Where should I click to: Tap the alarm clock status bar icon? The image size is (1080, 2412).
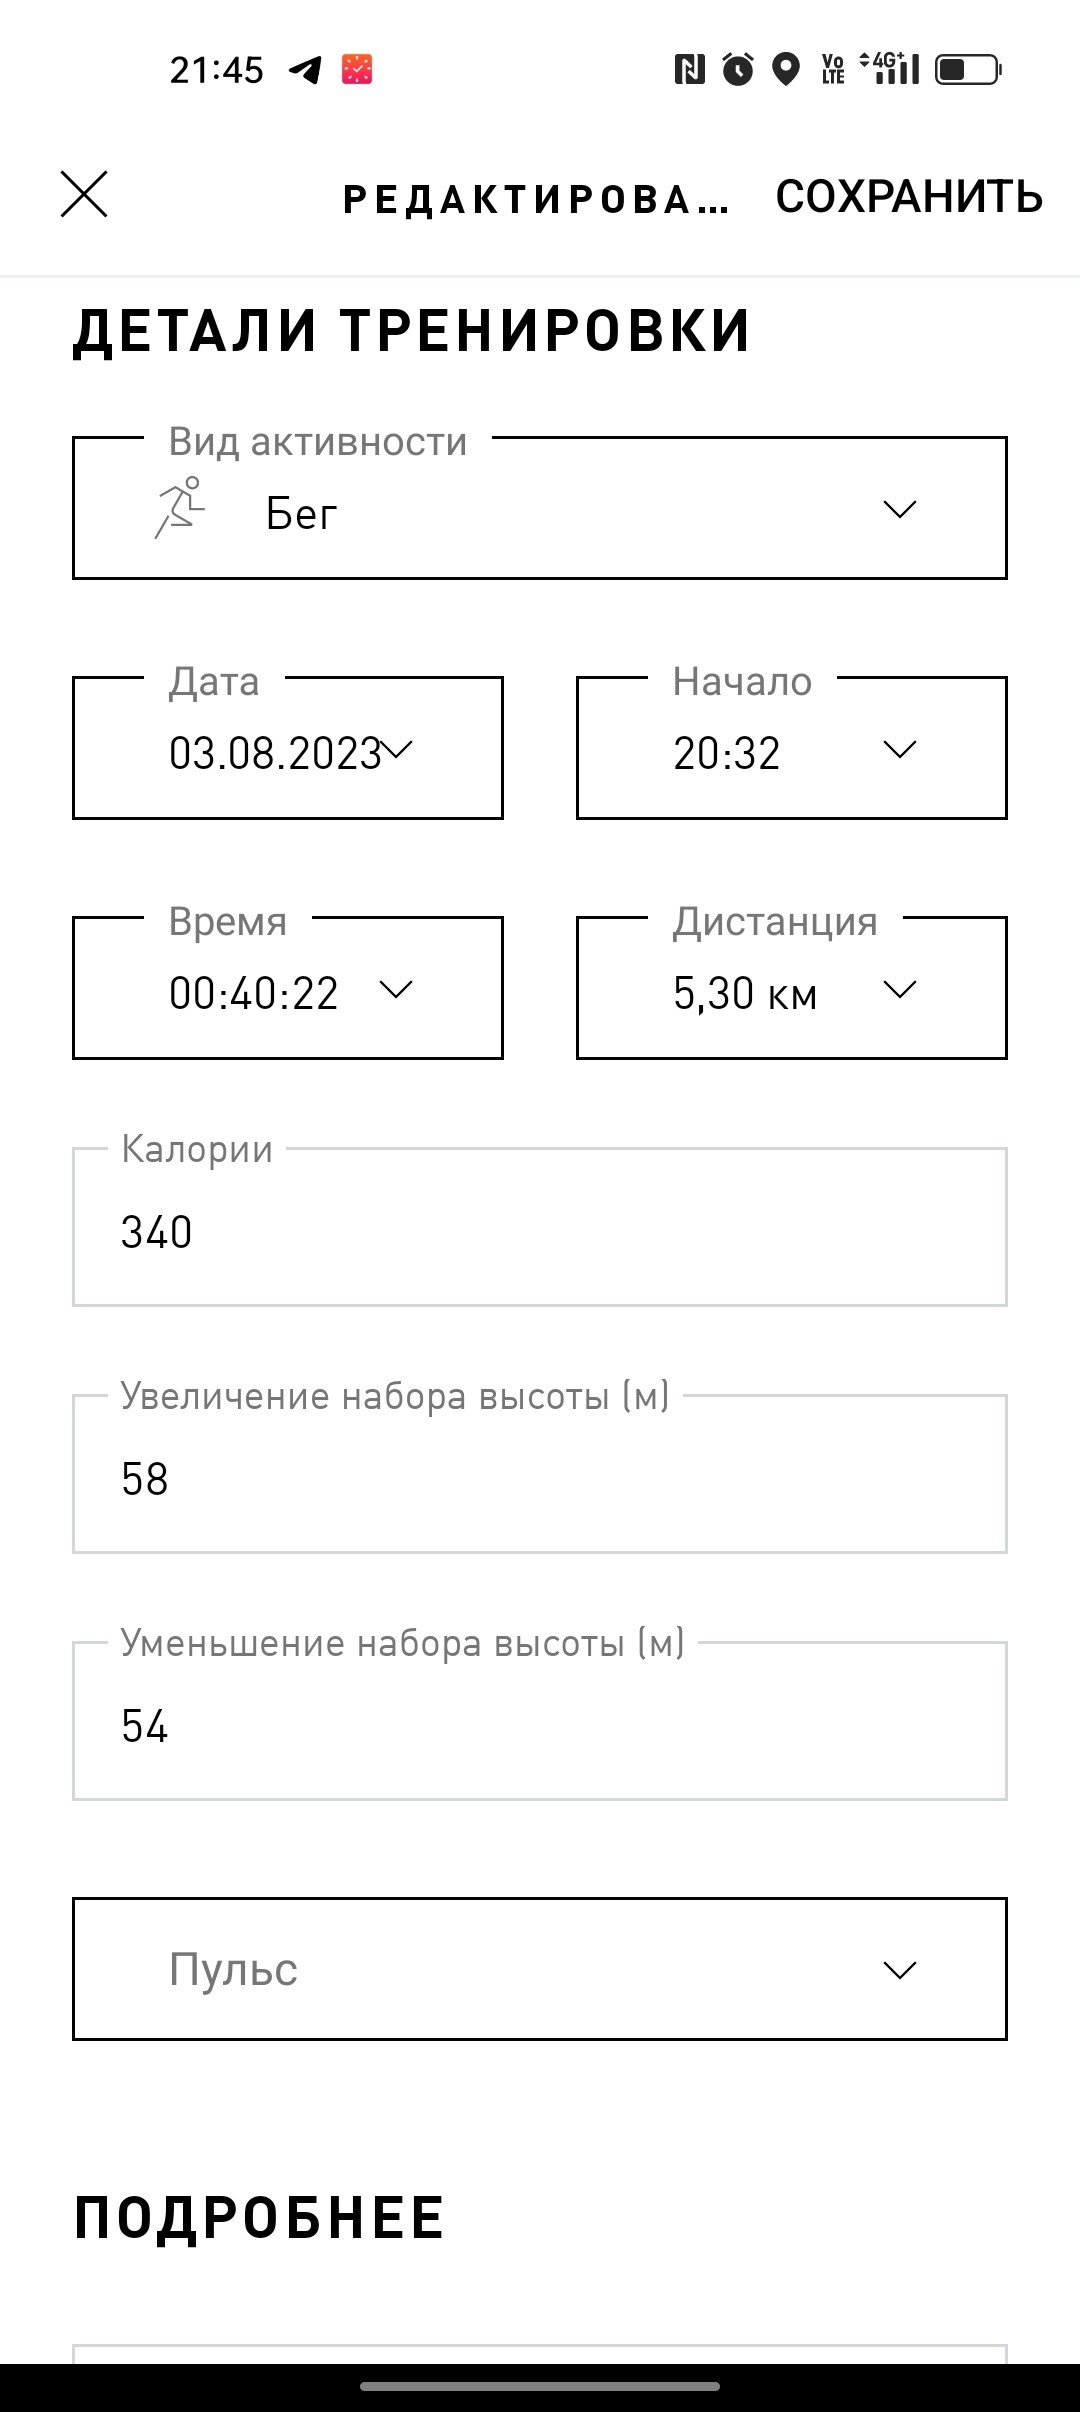point(738,69)
